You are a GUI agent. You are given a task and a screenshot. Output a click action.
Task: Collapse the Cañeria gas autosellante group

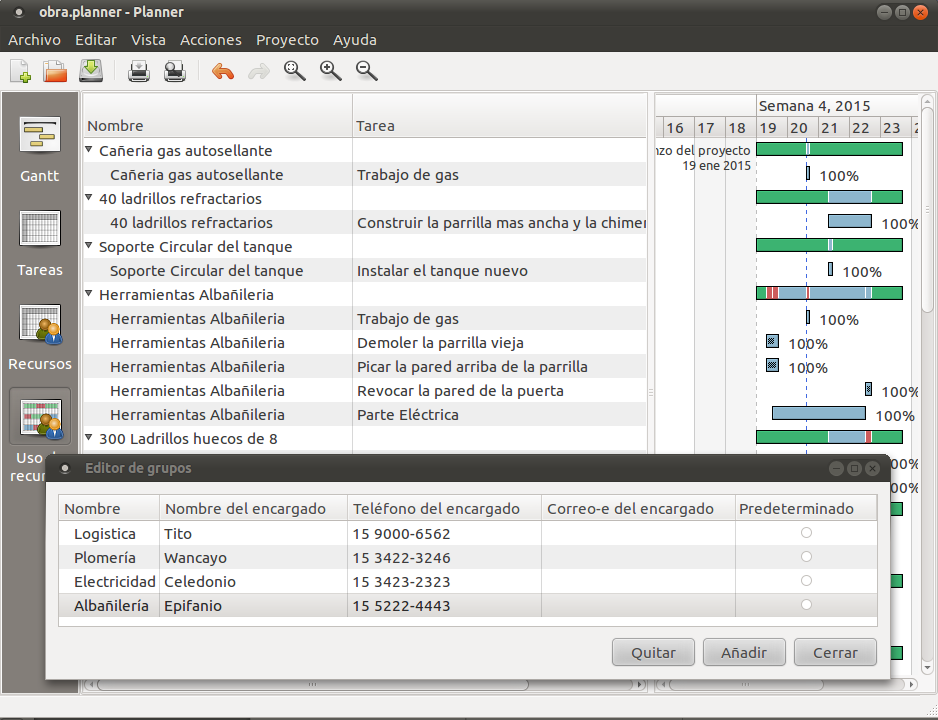pyautogui.click(x=89, y=150)
